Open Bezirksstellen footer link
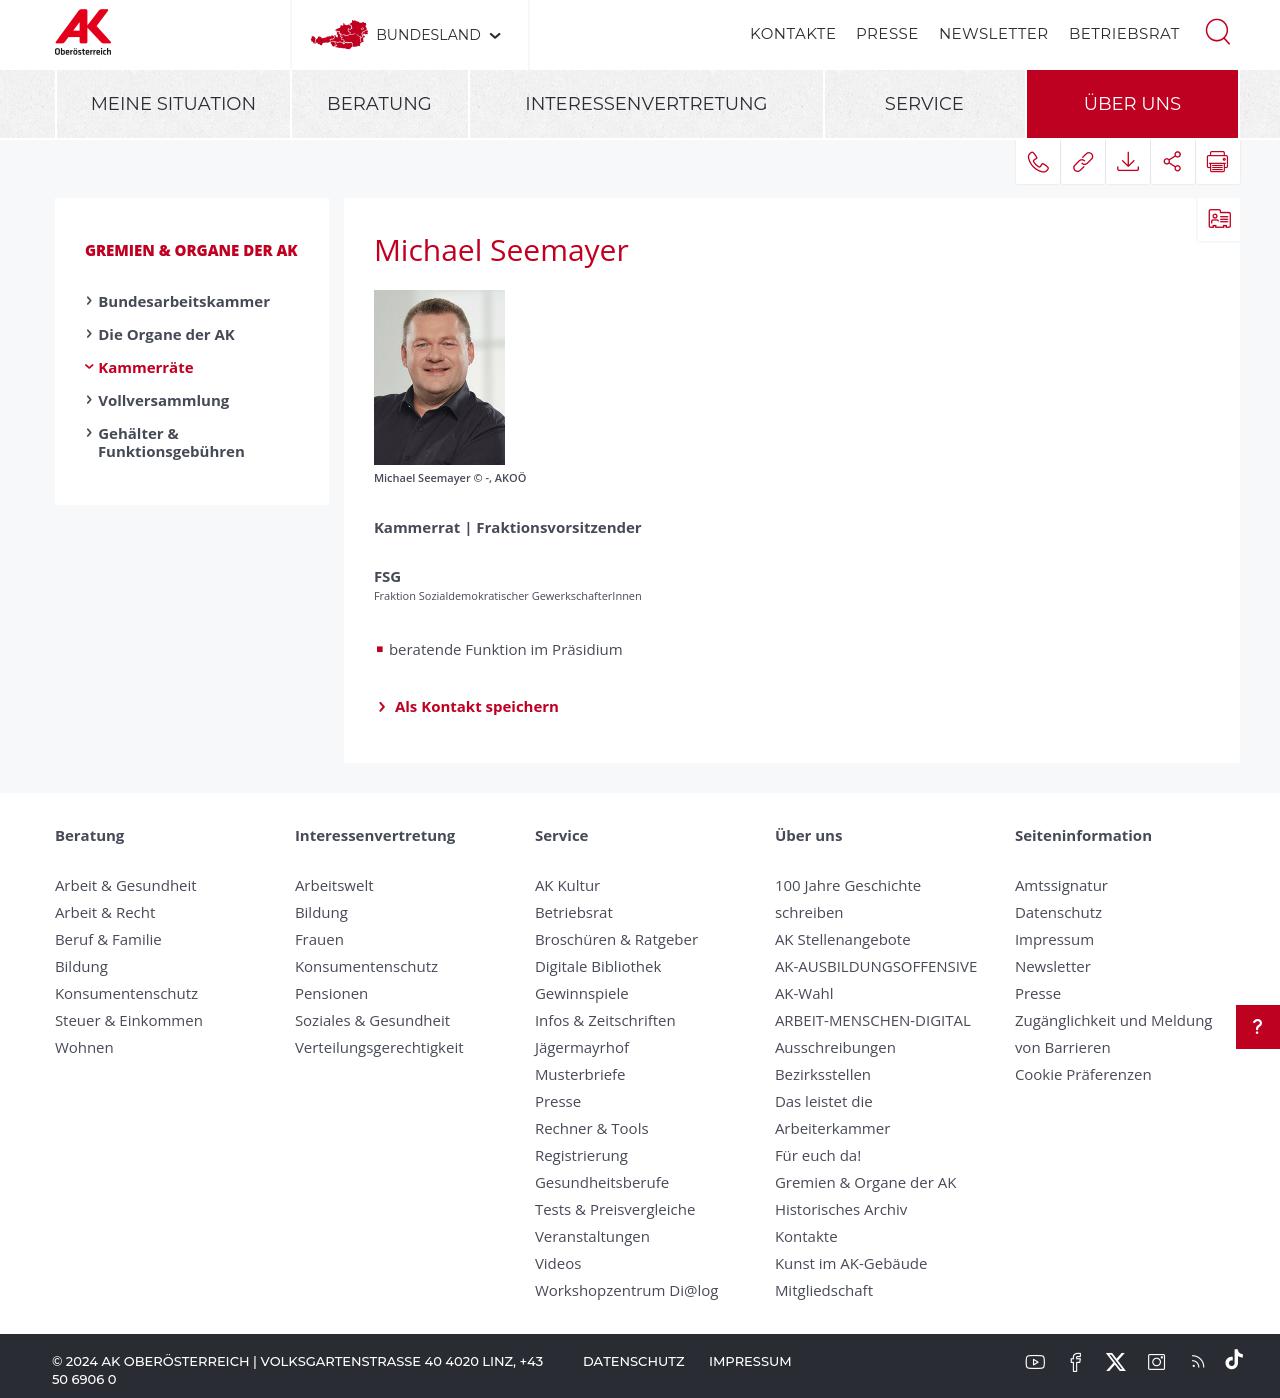Image resolution: width=1280 pixels, height=1398 pixels. point(822,1074)
